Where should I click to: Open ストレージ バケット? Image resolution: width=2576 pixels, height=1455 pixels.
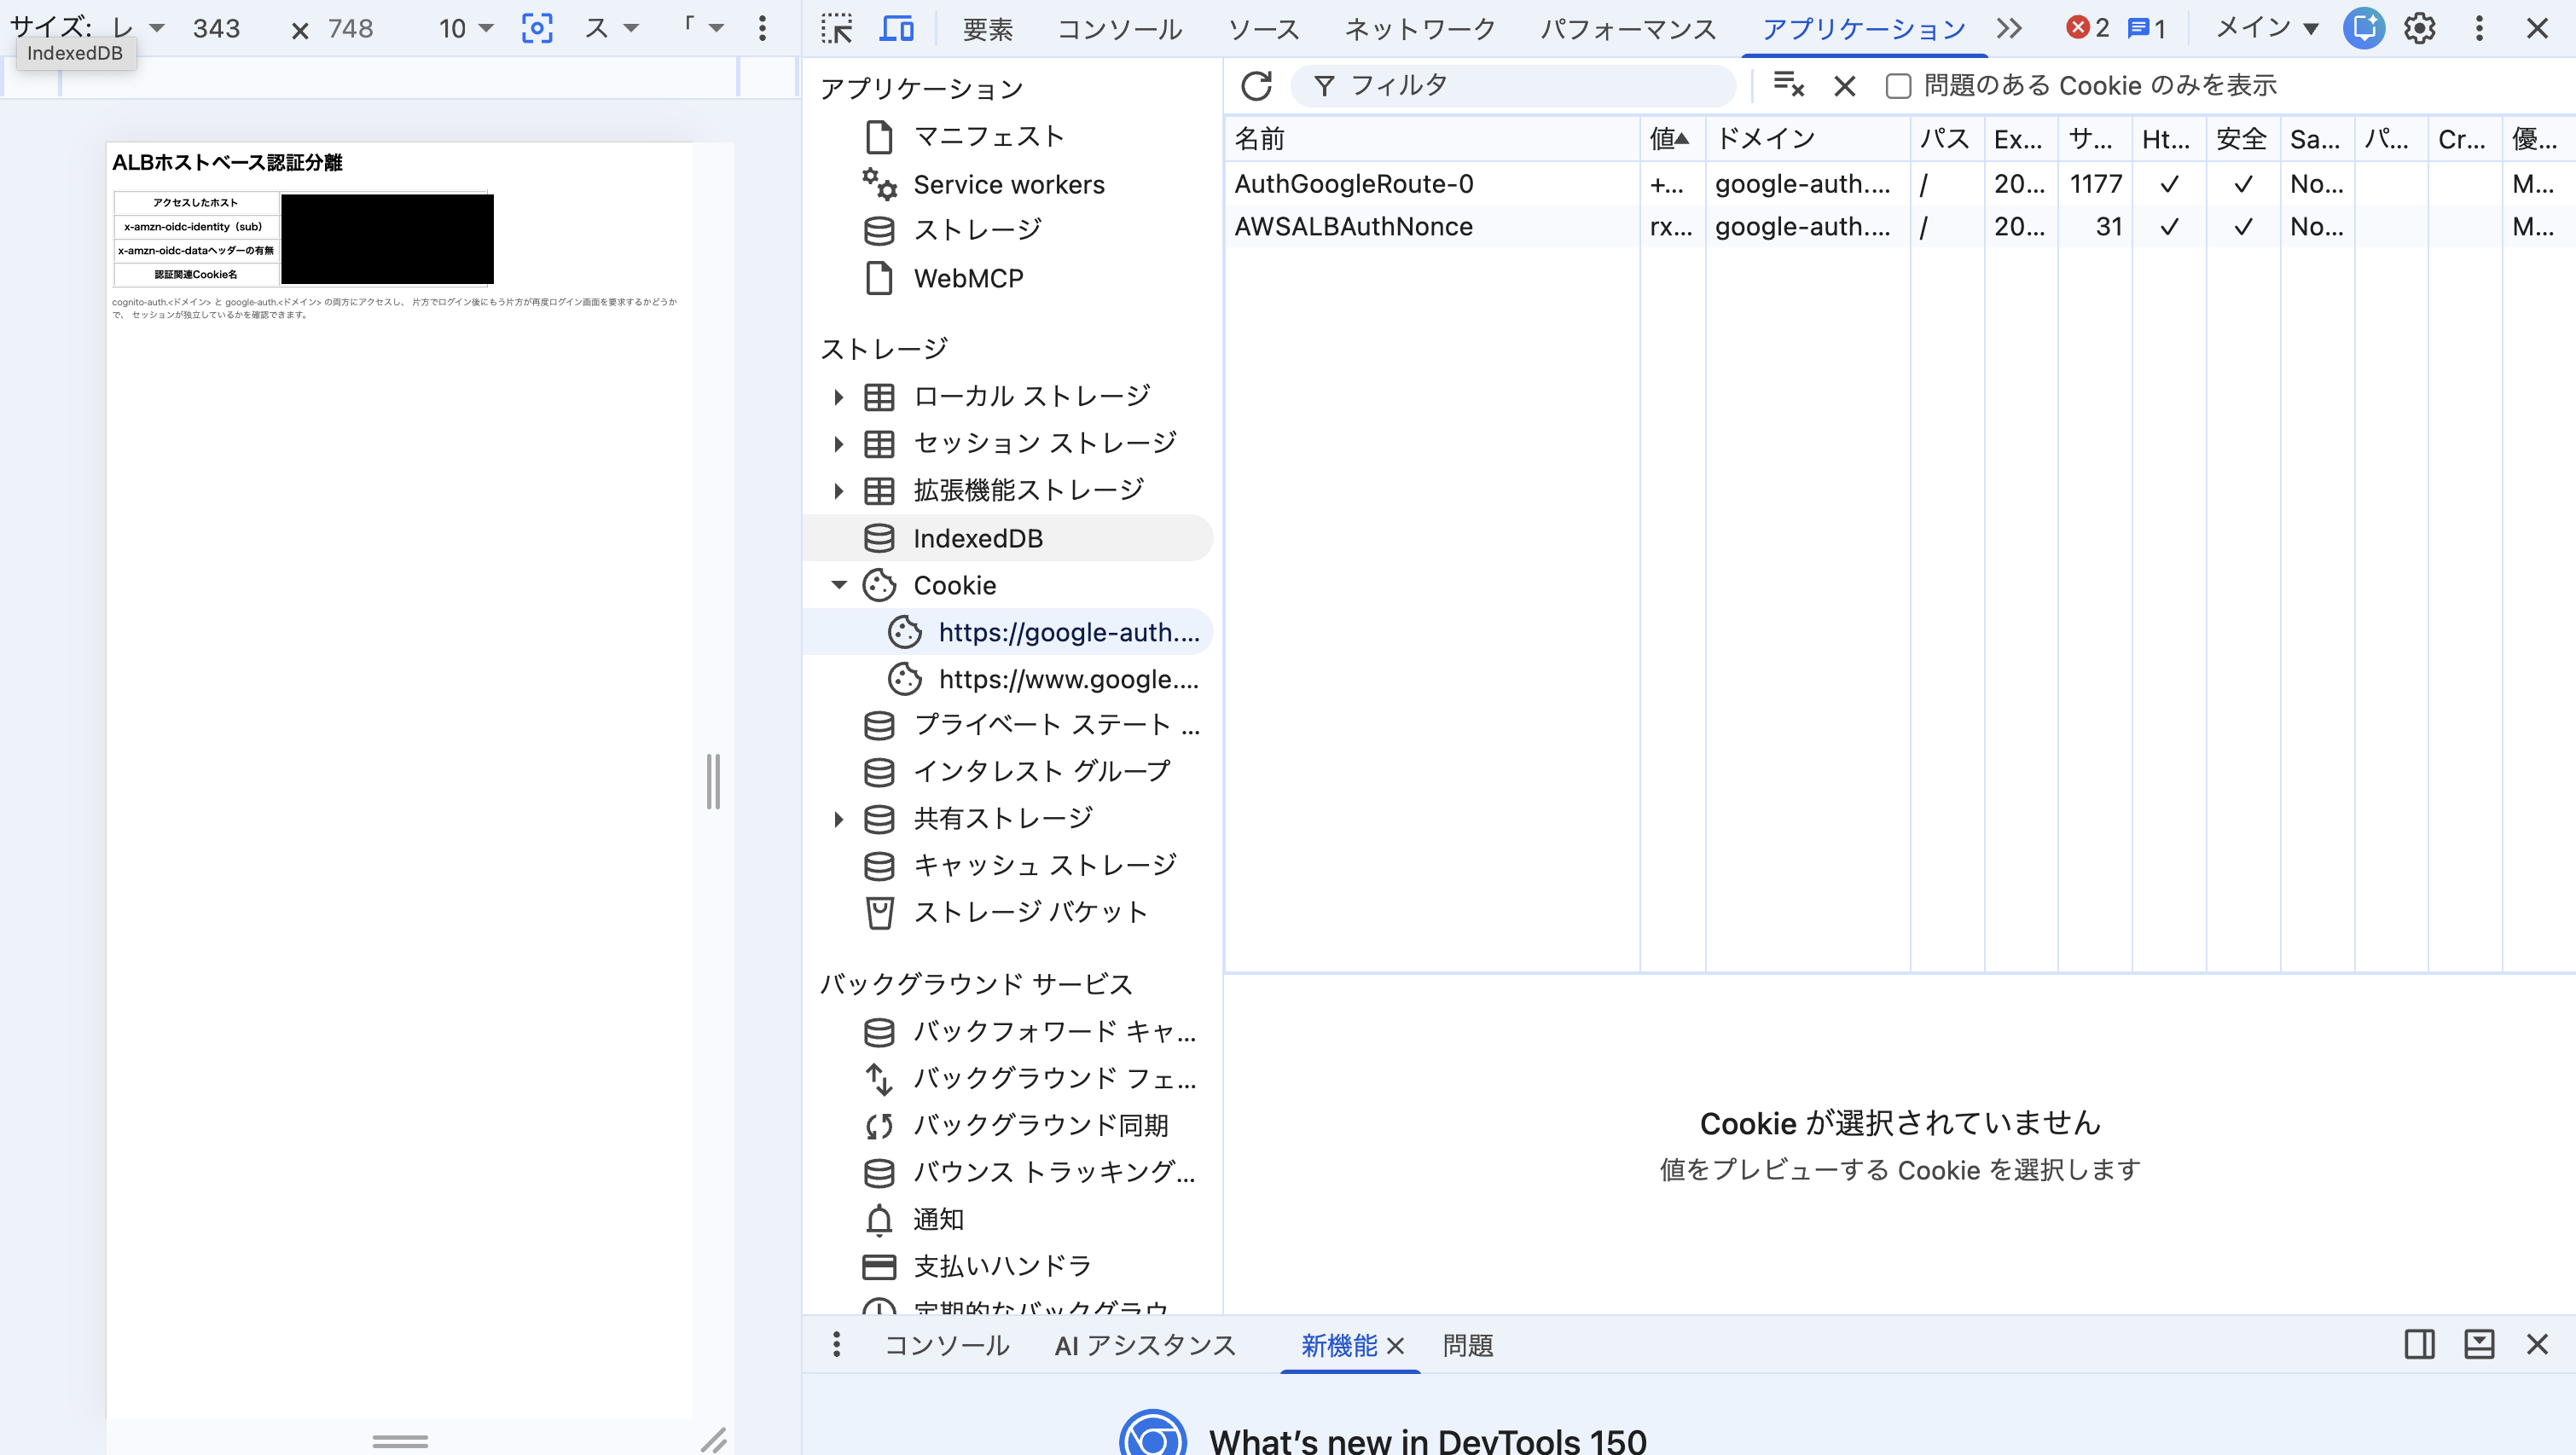point(1008,913)
